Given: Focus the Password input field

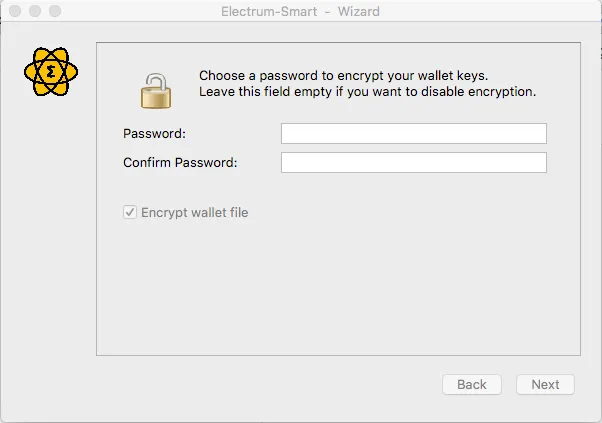Looking at the screenshot, I should click(x=414, y=134).
